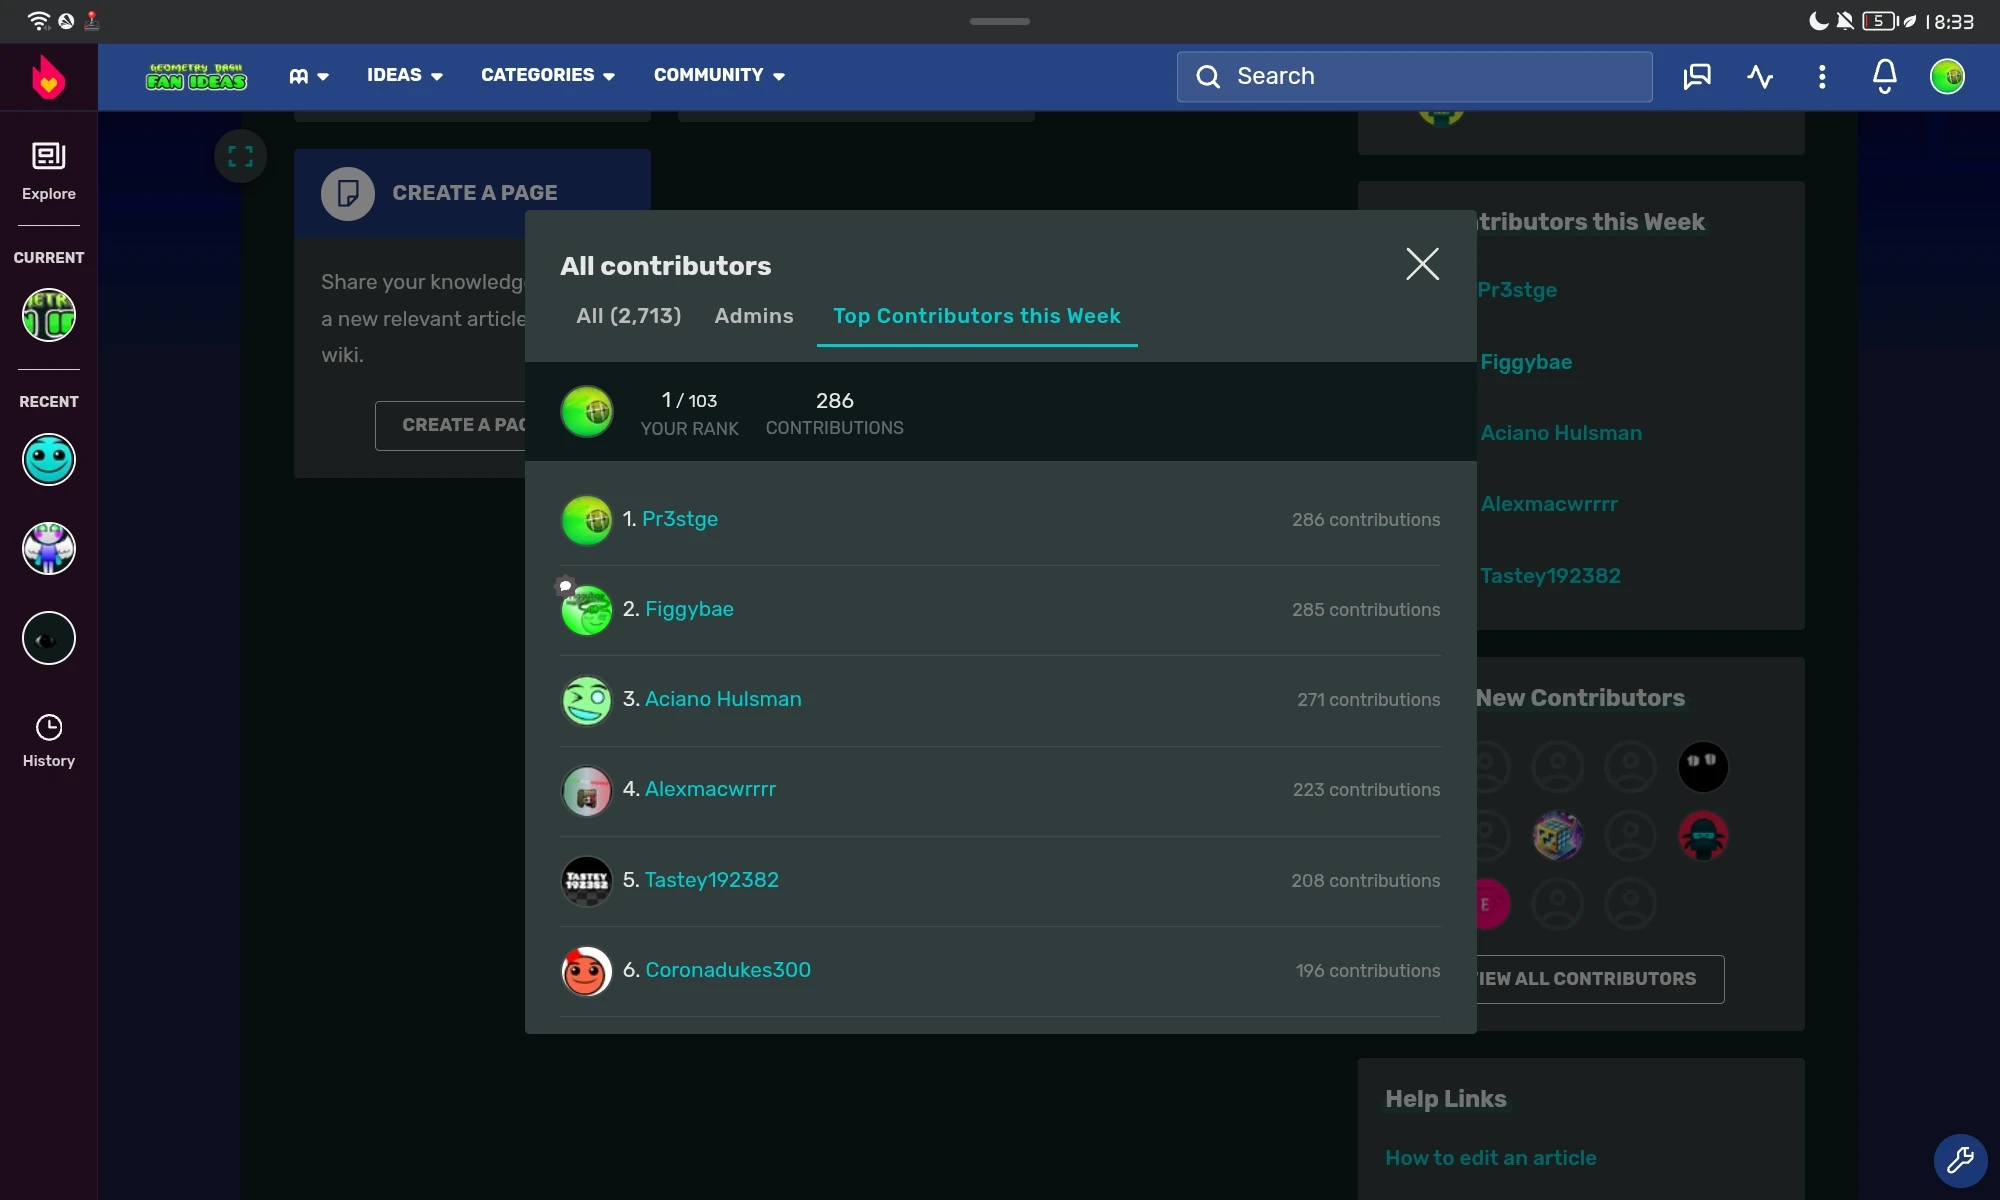Viewport: 2000px width, 1200px height.
Task: Click Aciano Hulsman's avatar thumbnail
Action: (x=586, y=700)
